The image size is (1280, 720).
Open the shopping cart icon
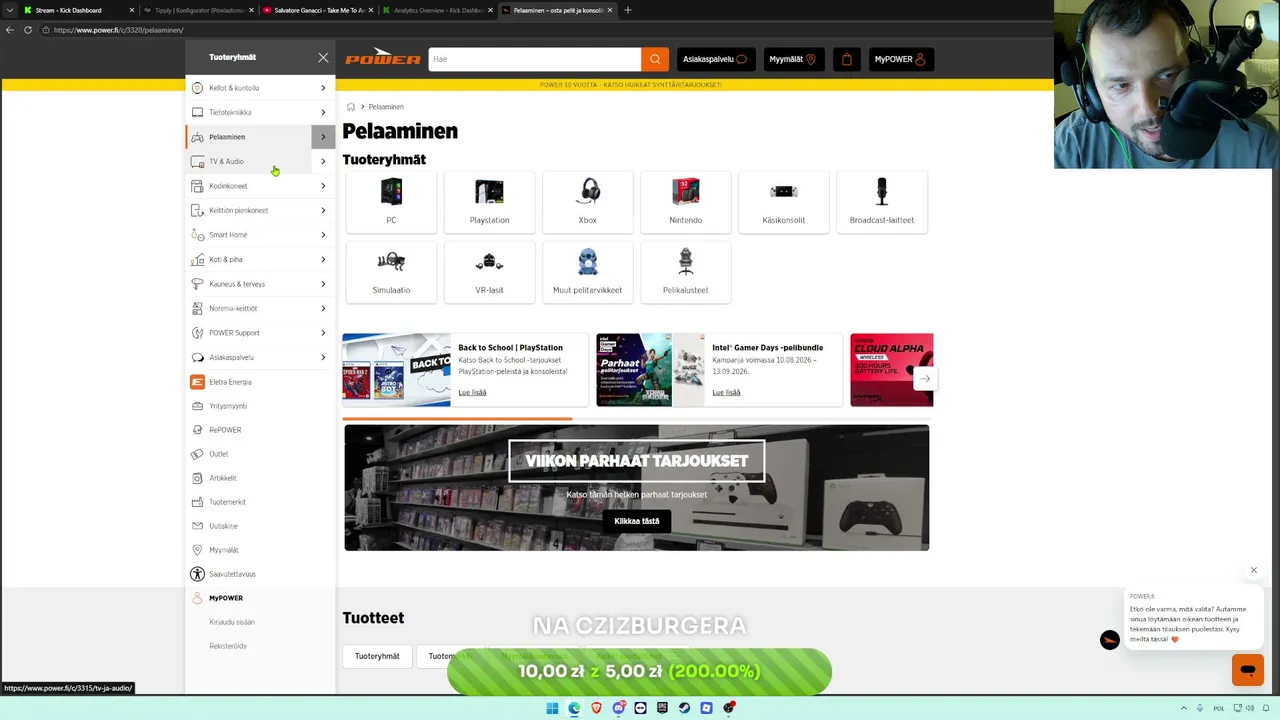[846, 59]
